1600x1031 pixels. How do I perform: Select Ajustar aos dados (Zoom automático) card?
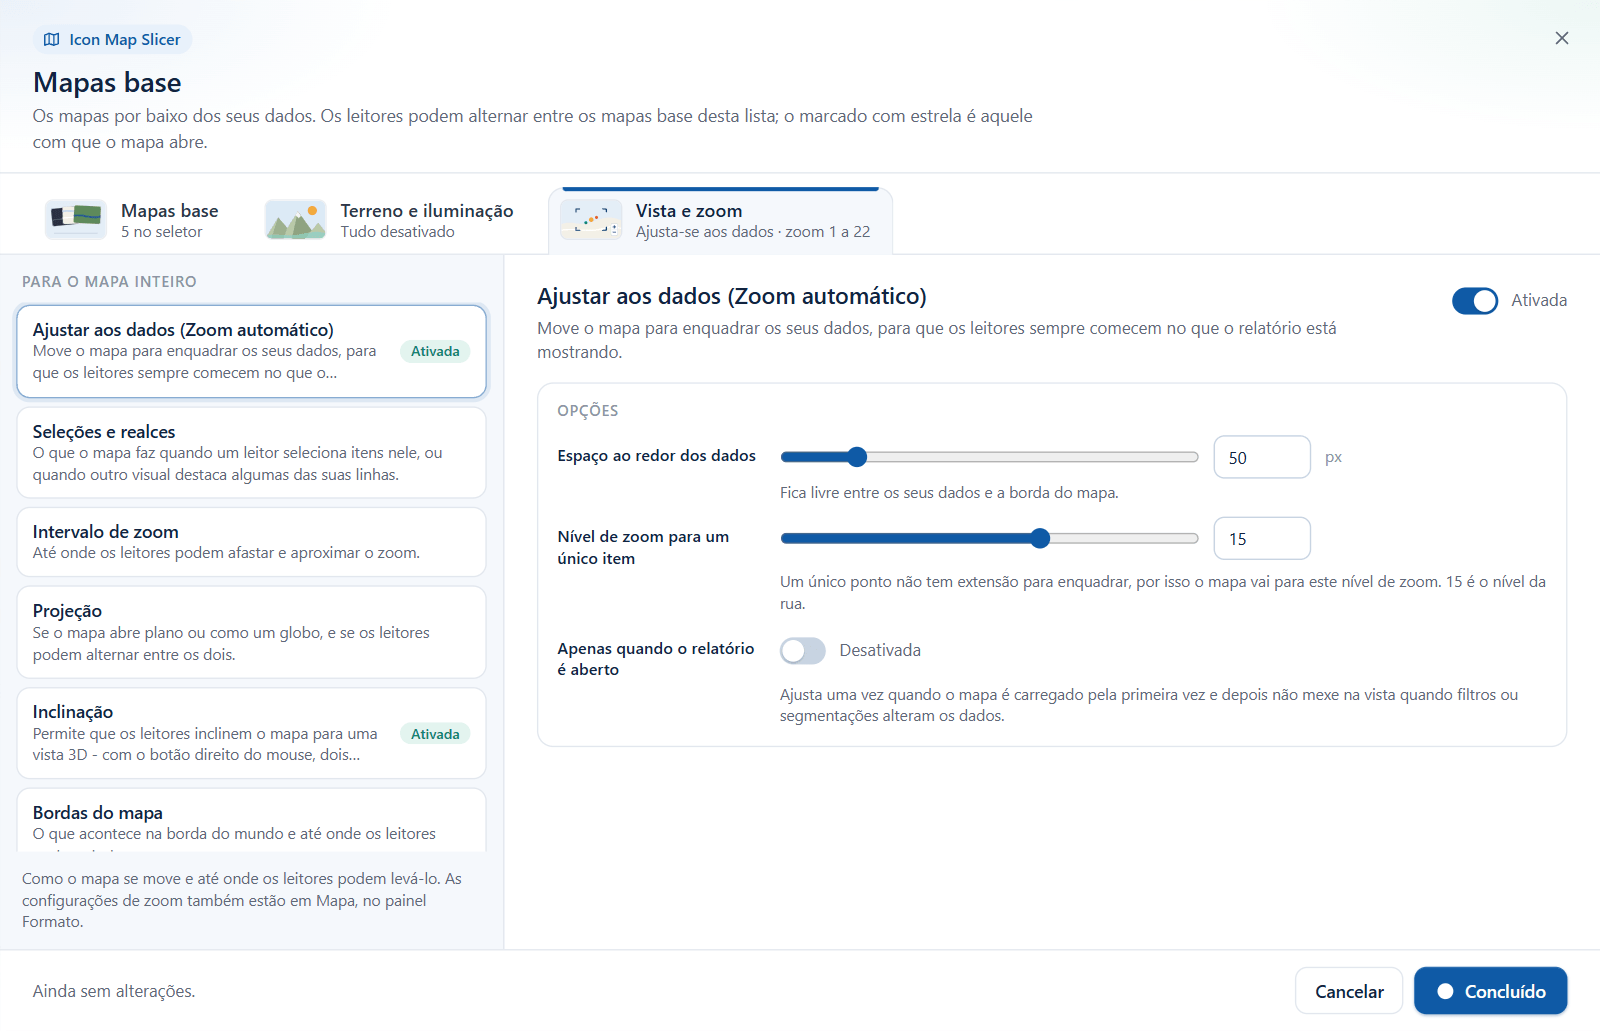(251, 351)
